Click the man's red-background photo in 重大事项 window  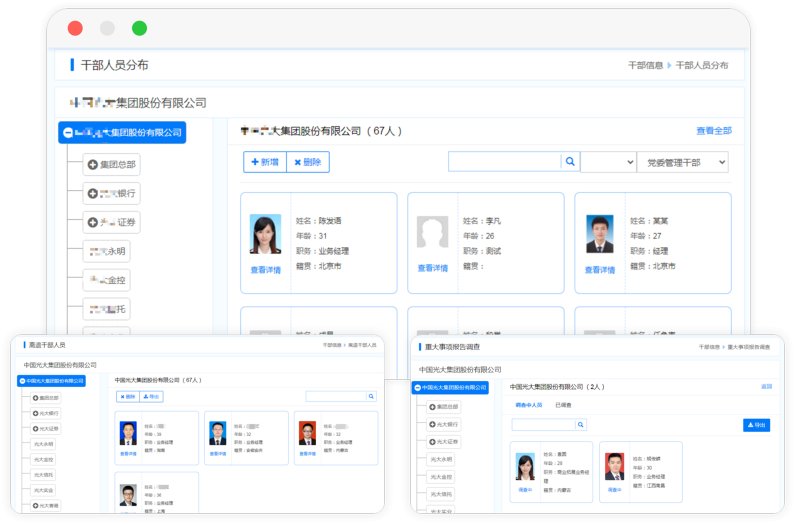tap(615, 466)
